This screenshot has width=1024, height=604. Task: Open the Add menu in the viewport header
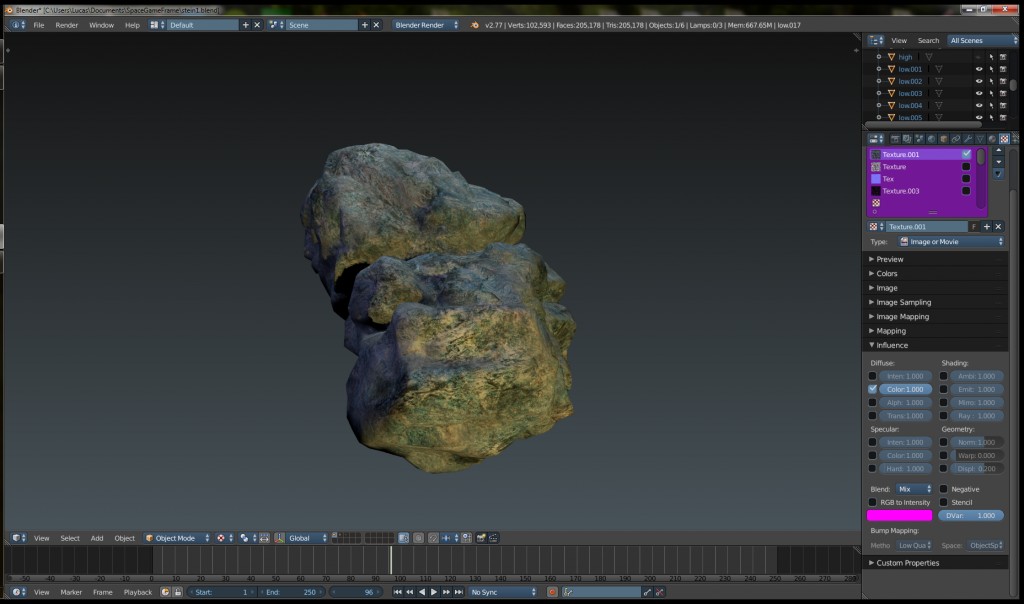96,537
